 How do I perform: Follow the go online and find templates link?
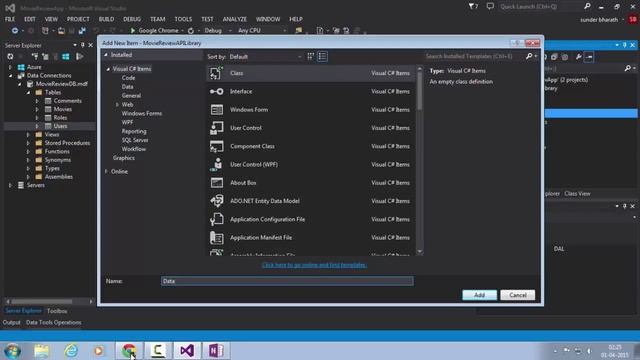(x=314, y=265)
